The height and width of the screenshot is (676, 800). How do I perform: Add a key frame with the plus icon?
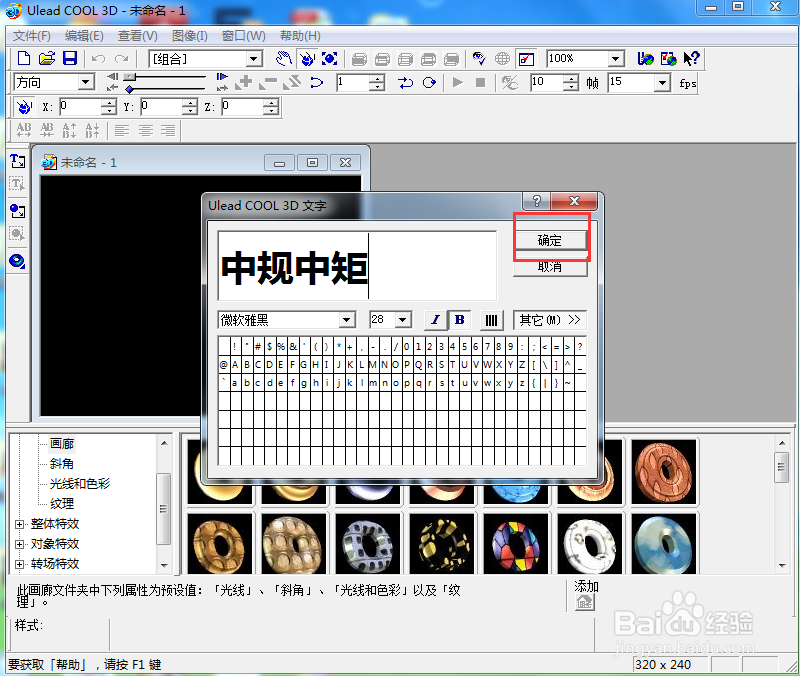point(244,82)
